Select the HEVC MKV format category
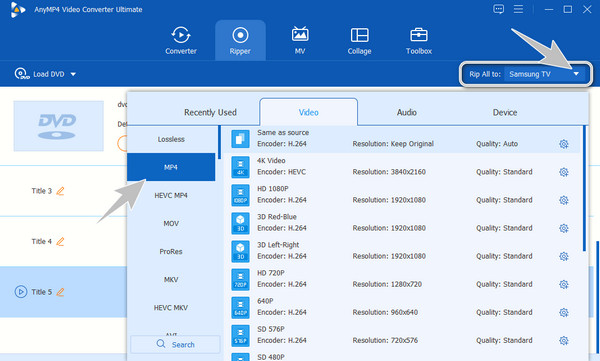This screenshot has width=600, height=361. (x=171, y=307)
